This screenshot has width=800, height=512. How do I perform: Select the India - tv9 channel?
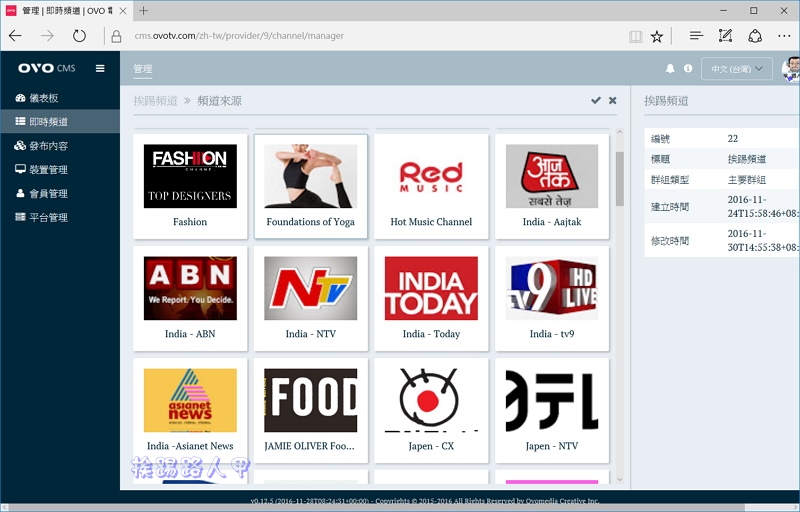coord(552,299)
